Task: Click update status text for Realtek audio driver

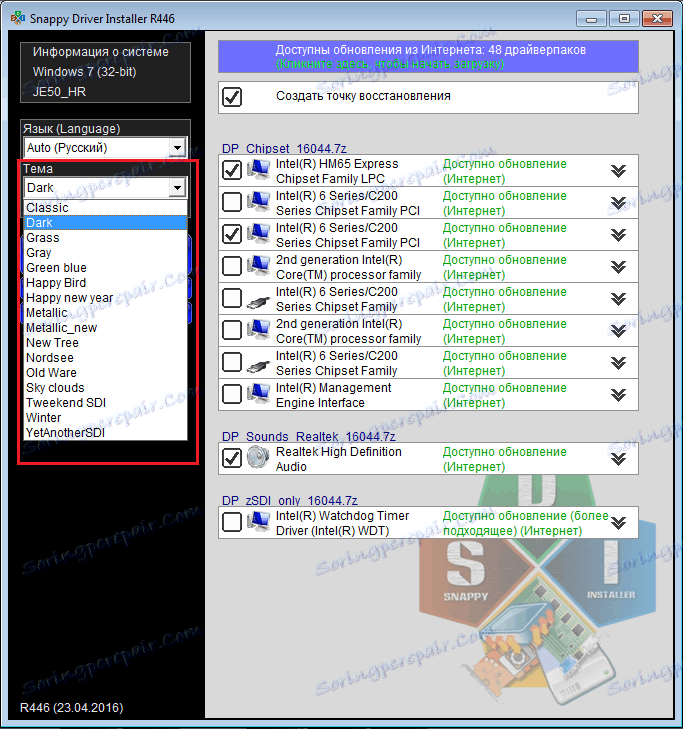Action: coord(504,459)
